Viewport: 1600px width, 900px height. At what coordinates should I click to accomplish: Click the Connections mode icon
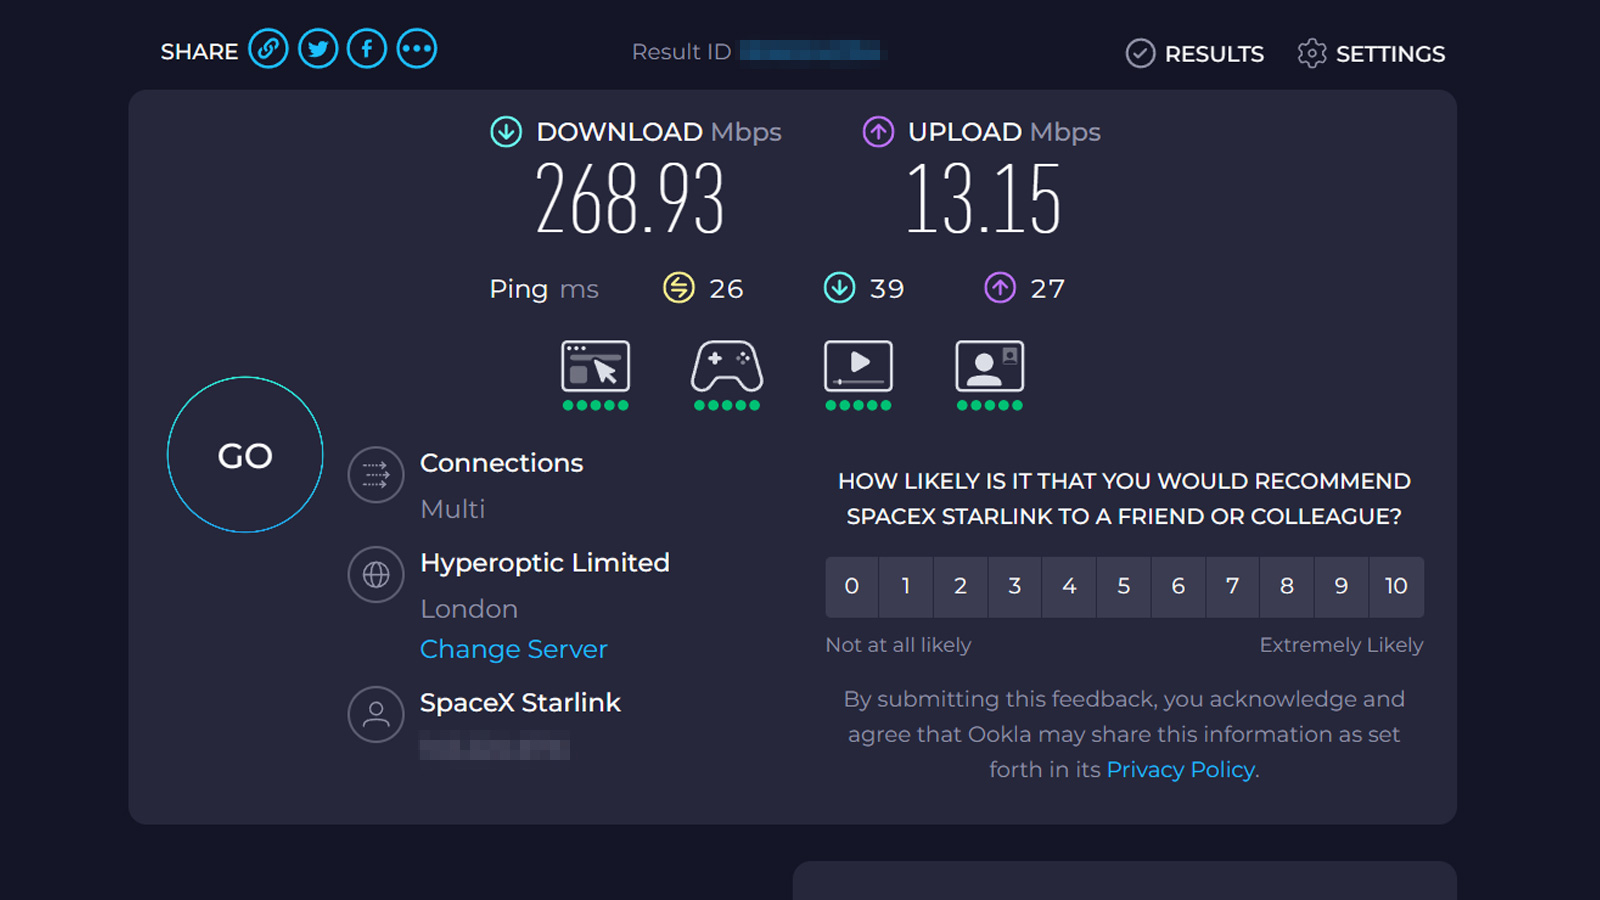click(376, 474)
